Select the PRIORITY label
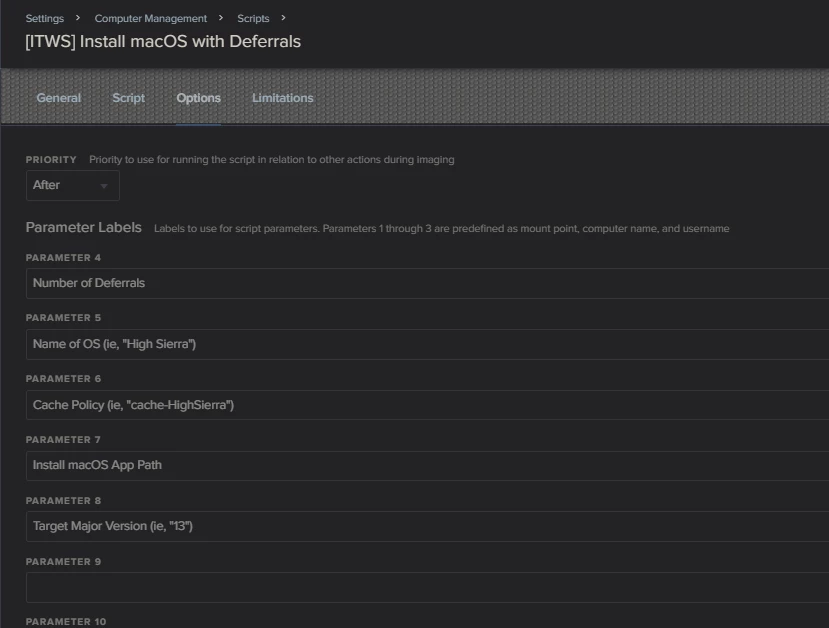Screen dimensions: 829x628 click(51, 160)
